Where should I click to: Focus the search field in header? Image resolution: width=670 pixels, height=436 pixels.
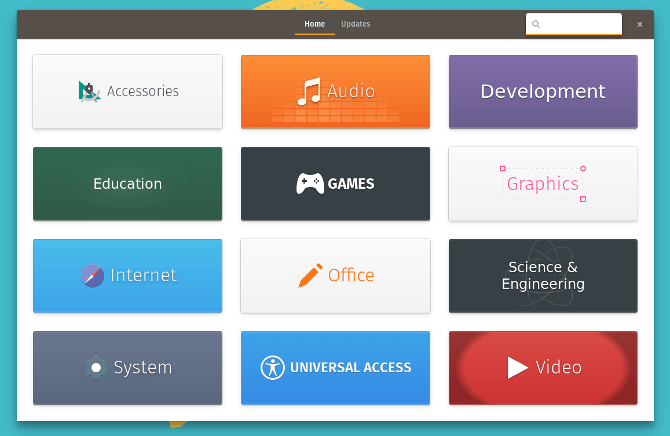coord(574,24)
